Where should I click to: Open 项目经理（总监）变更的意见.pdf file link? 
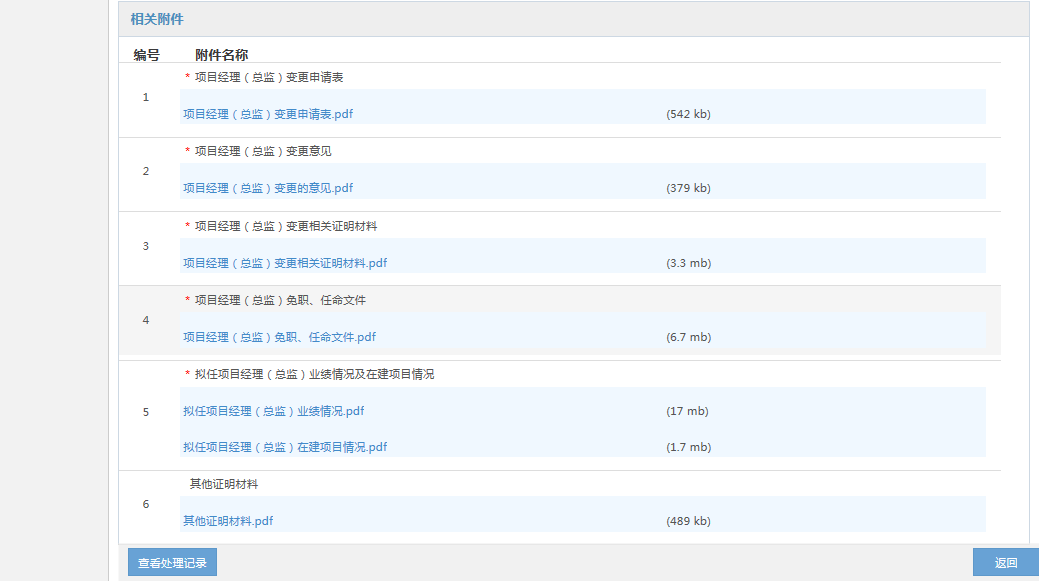268,188
